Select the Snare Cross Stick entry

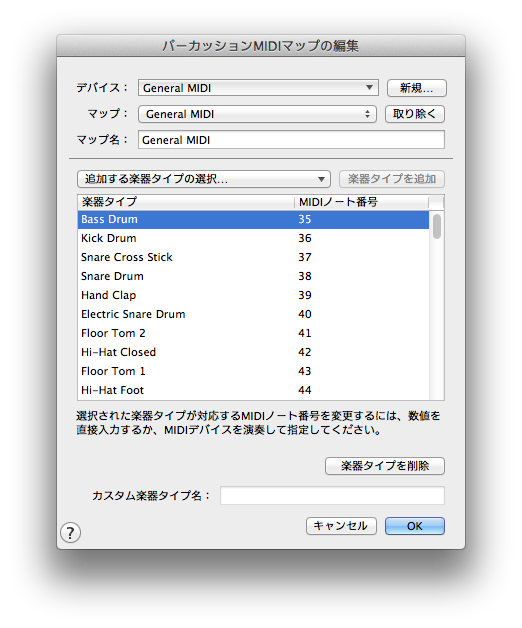click(x=253, y=257)
